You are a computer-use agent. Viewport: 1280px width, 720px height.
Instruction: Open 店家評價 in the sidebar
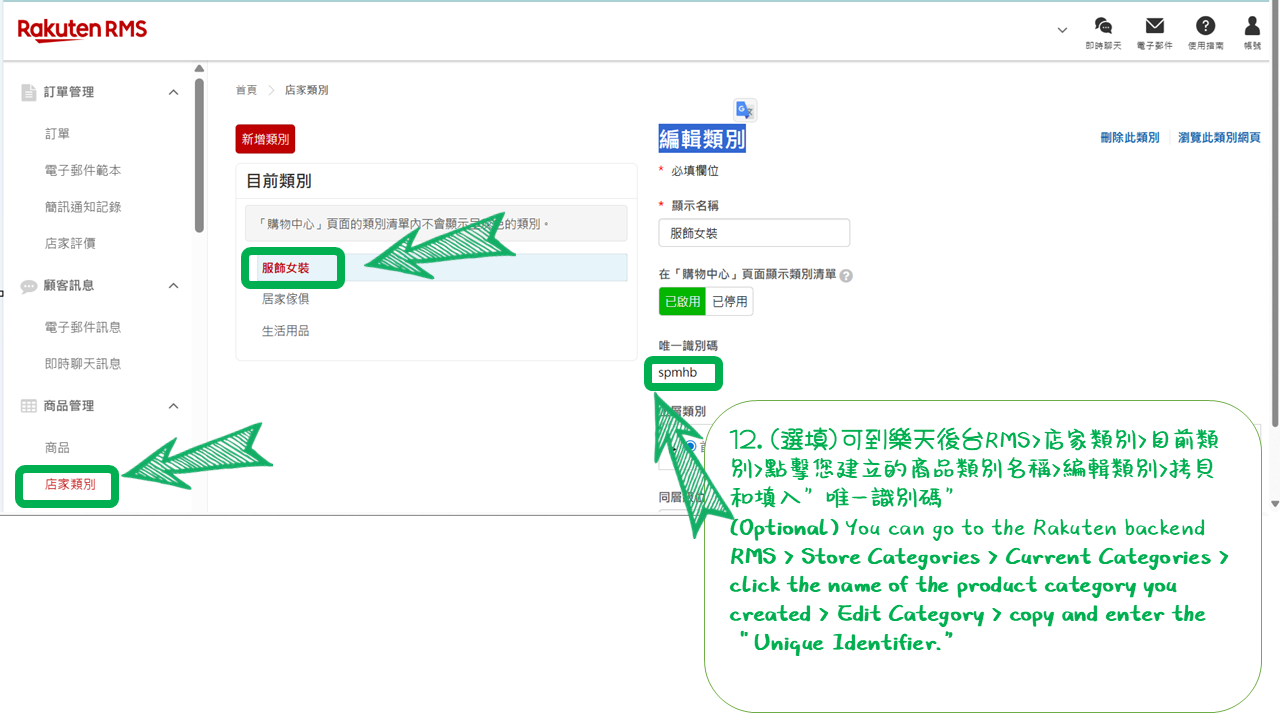pos(70,243)
